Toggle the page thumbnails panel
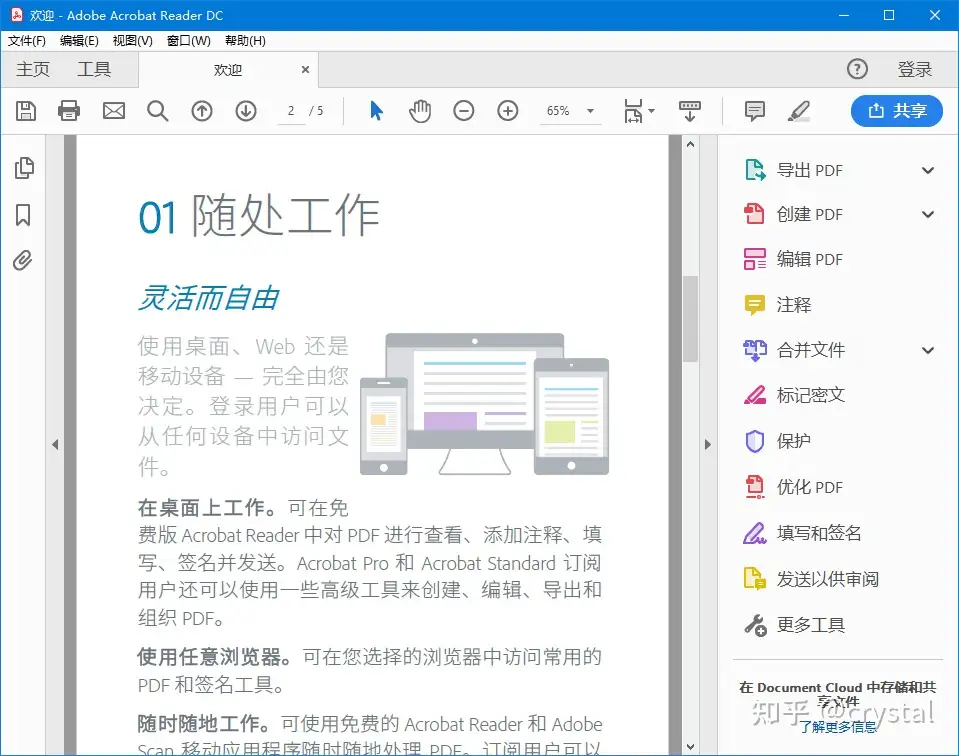Viewport: 959px width, 756px height. point(24,168)
